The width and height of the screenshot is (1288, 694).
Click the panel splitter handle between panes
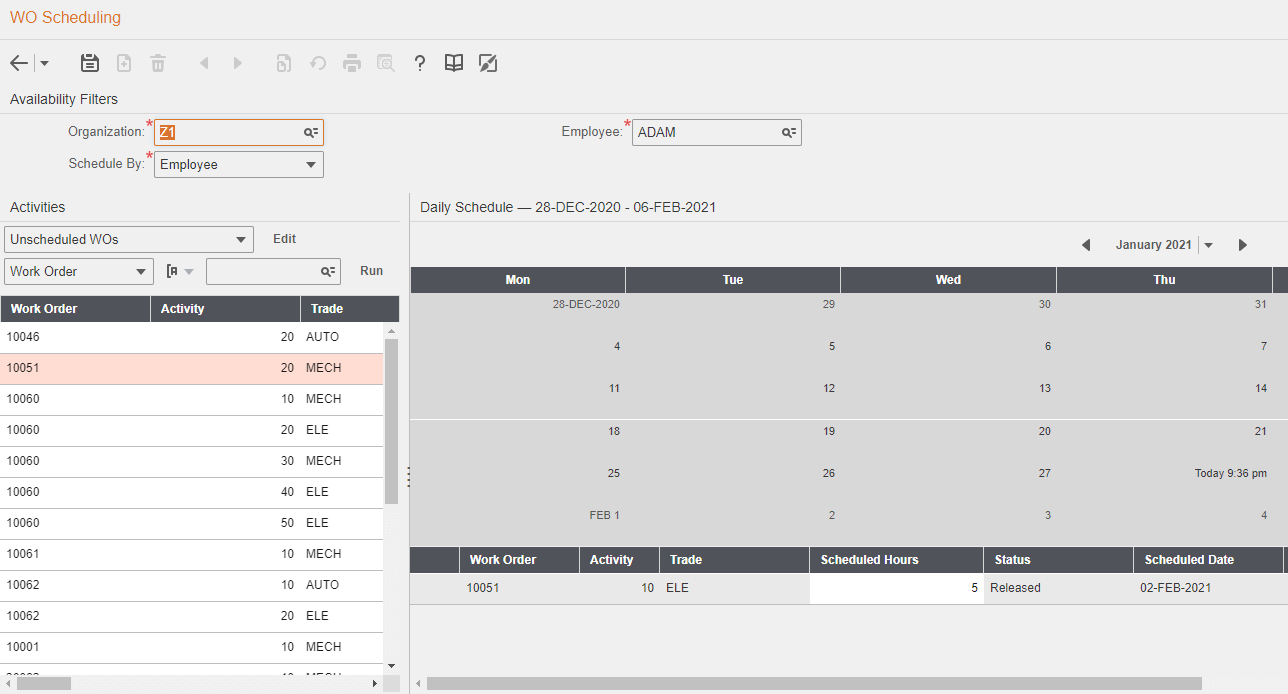pyautogui.click(x=408, y=478)
